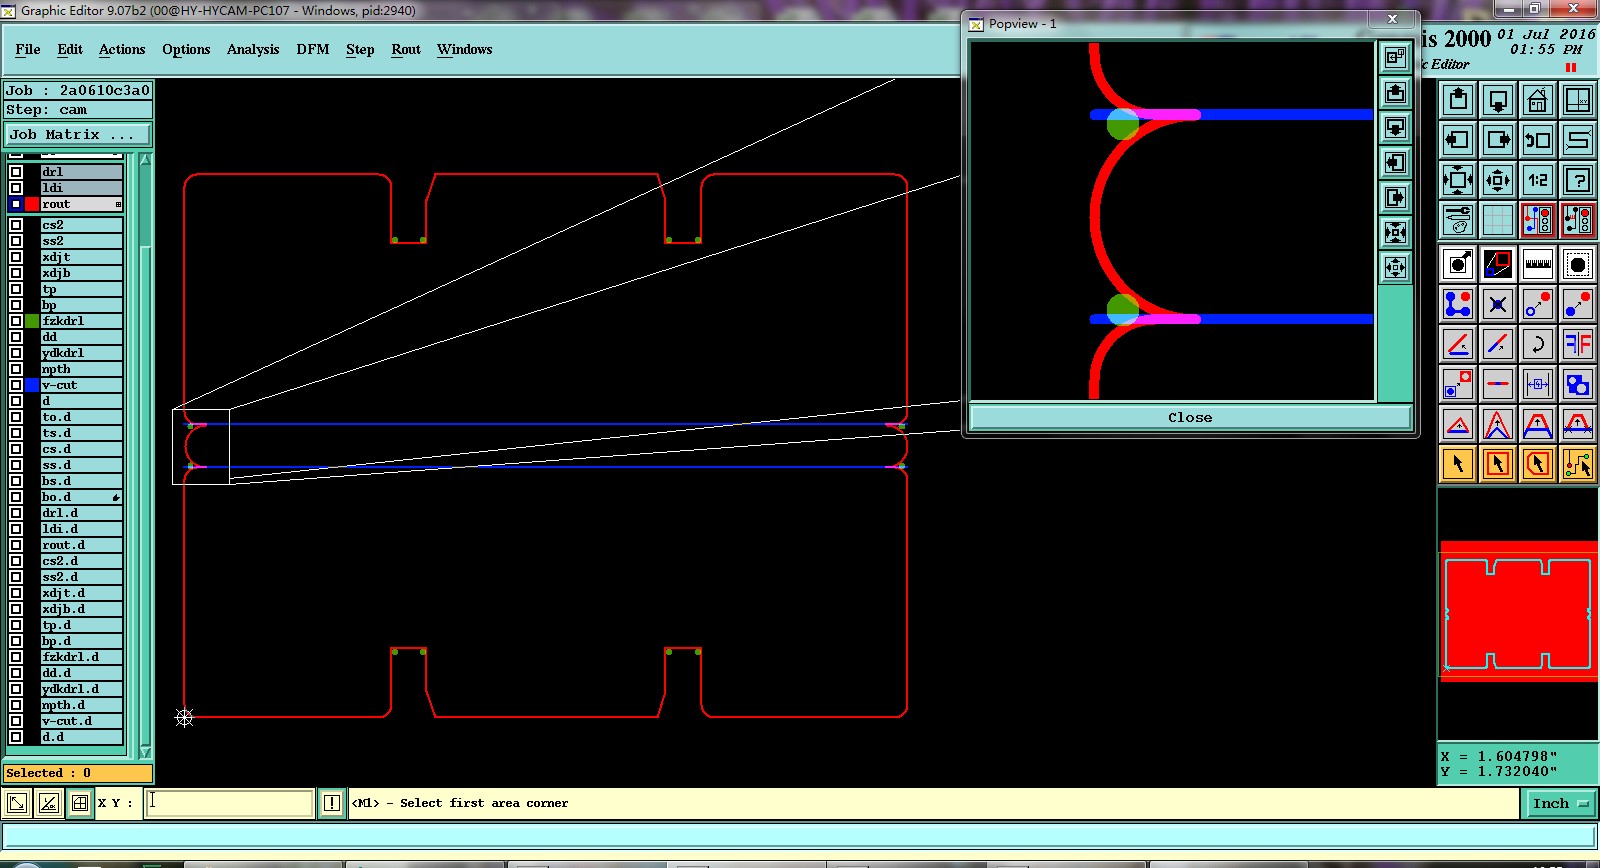The width and height of the screenshot is (1600, 868).
Task: Click the 1:2 zoom scale icon
Action: (1538, 180)
